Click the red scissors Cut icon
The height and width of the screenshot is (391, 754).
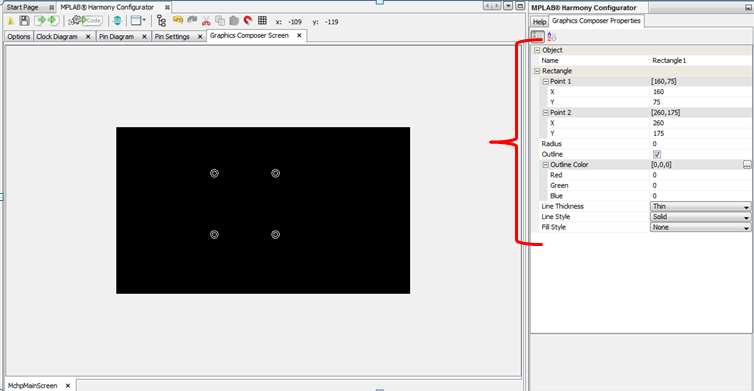coord(206,21)
